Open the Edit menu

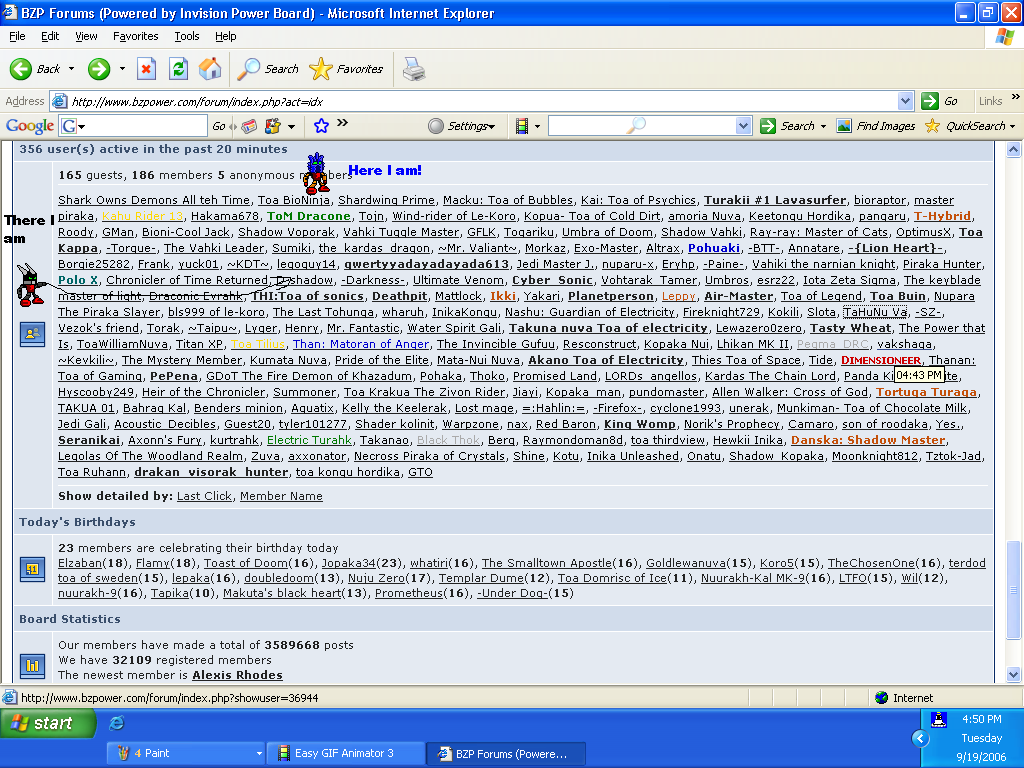pyautogui.click(x=50, y=36)
